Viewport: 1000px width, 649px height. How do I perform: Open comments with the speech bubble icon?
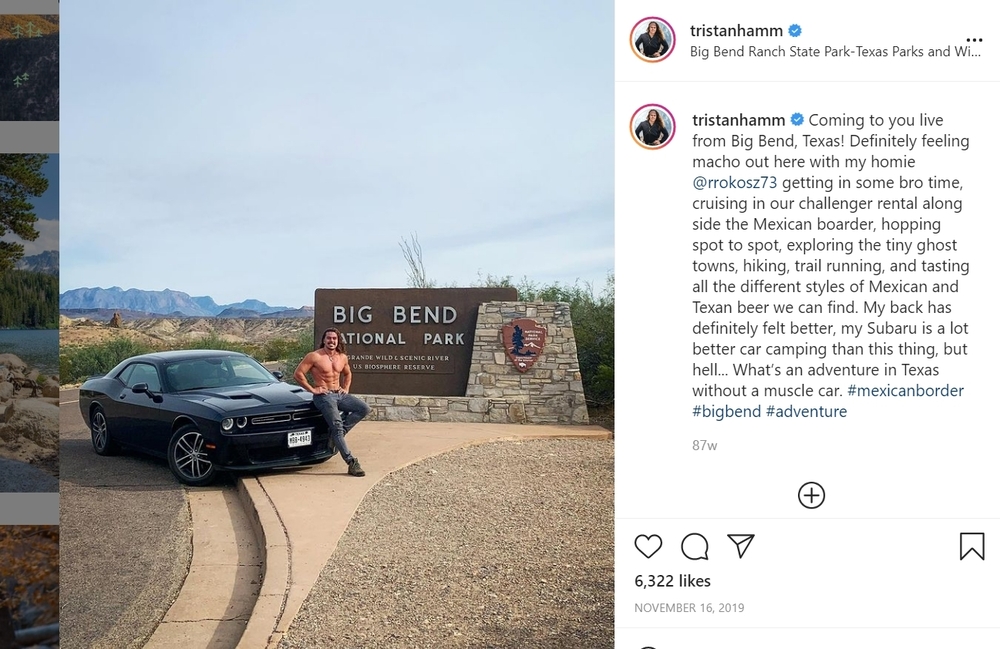695,546
